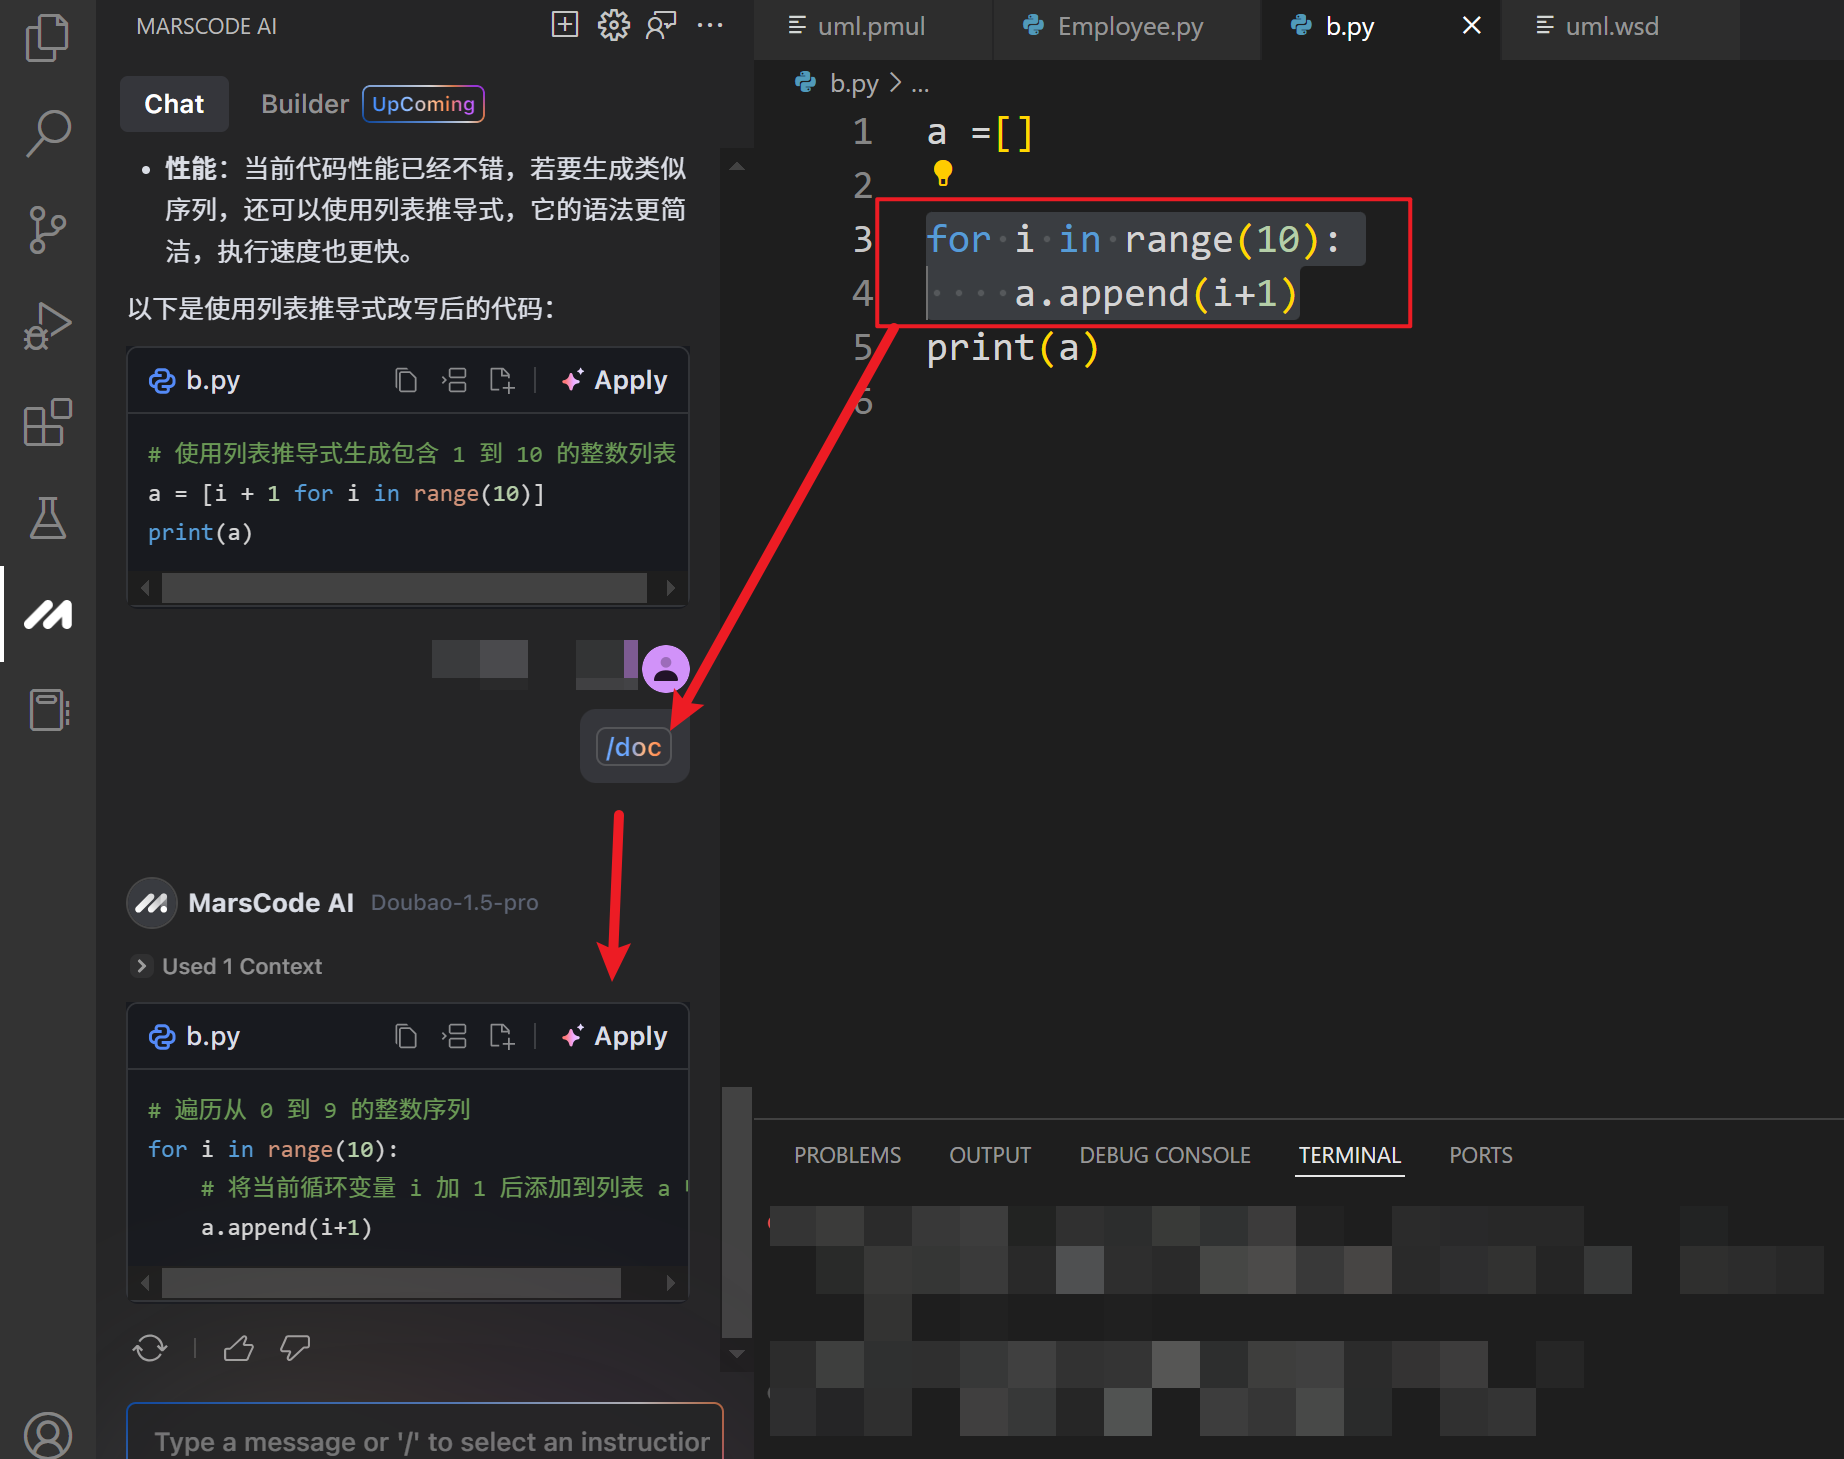Click the first code block horizontal scrollbar
Image resolution: width=1844 pixels, height=1459 pixels.
point(404,588)
